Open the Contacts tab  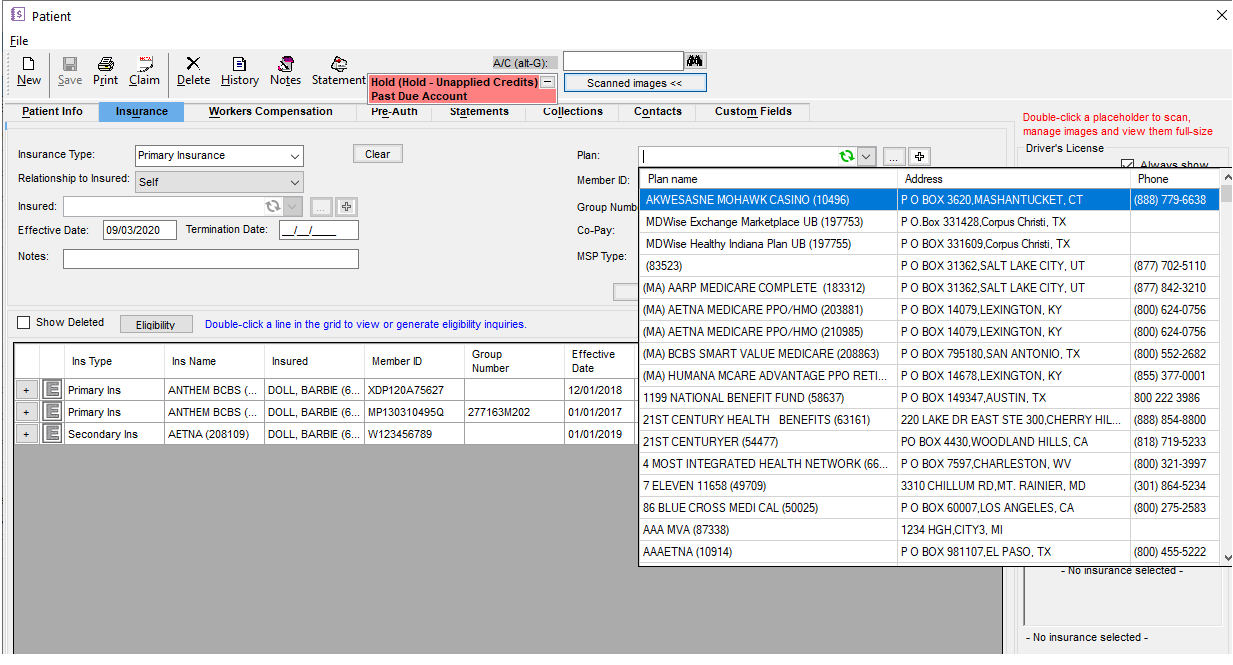pos(658,112)
